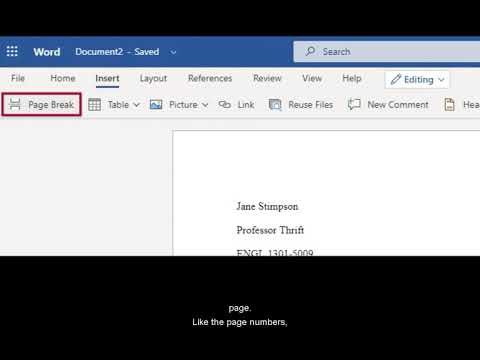This screenshot has width=480, height=360.
Task: Switch to the View tab
Action: tap(312, 78)
